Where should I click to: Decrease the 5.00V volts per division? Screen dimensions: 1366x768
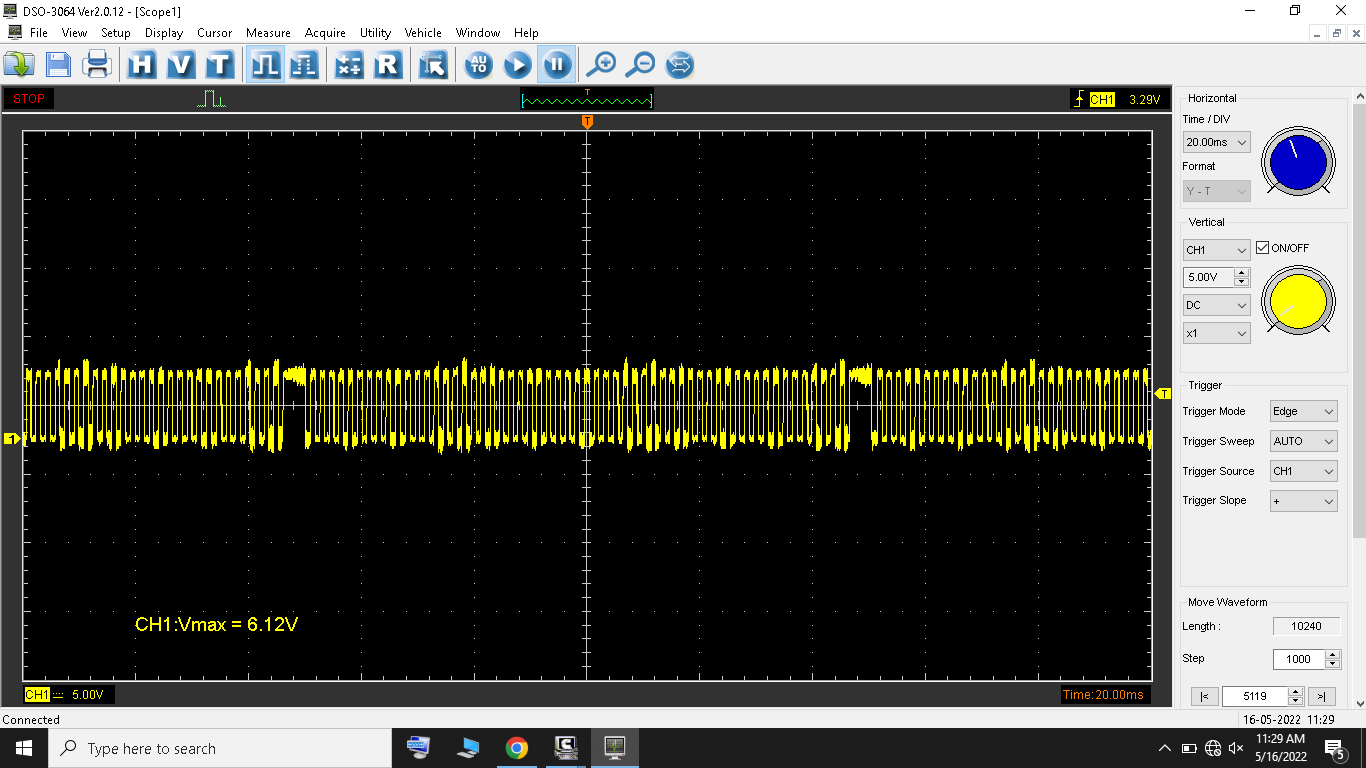click(x=1242, y=282)
